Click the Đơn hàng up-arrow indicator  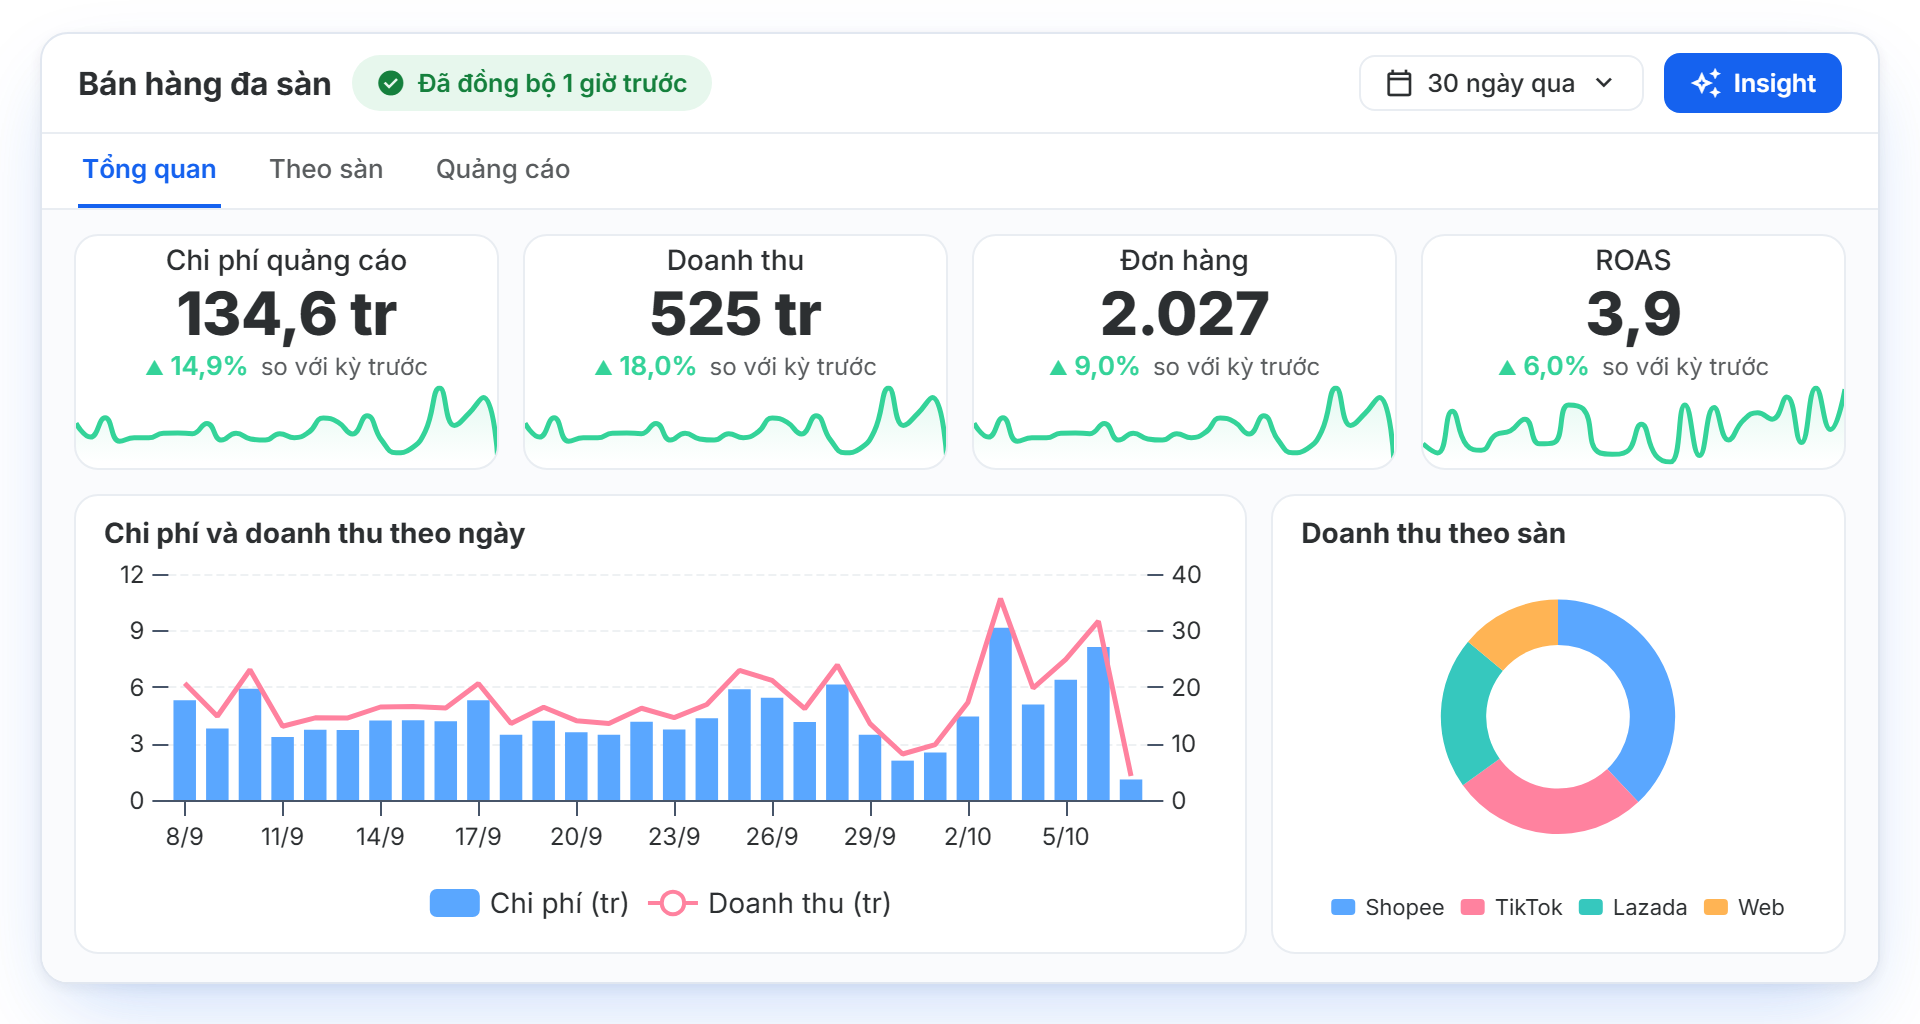[x=1058, y=368]
